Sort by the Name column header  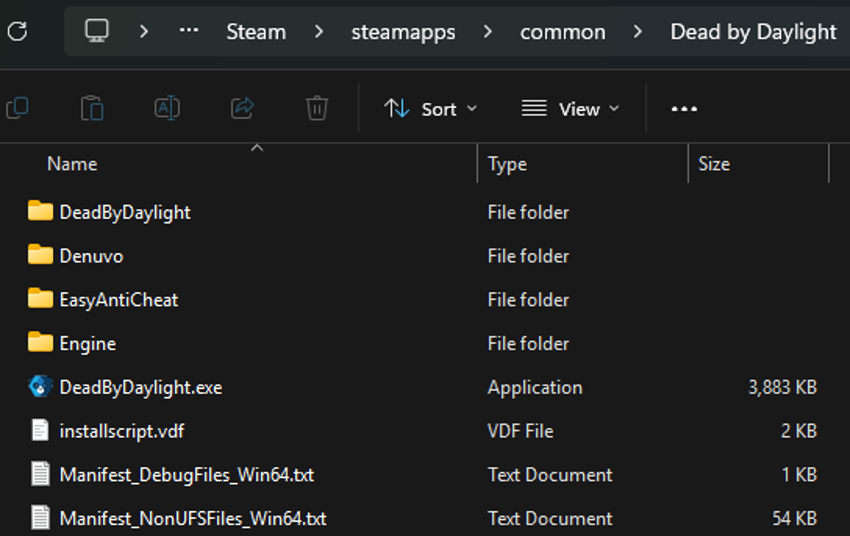pyautogui.click(x=72, y=164)
